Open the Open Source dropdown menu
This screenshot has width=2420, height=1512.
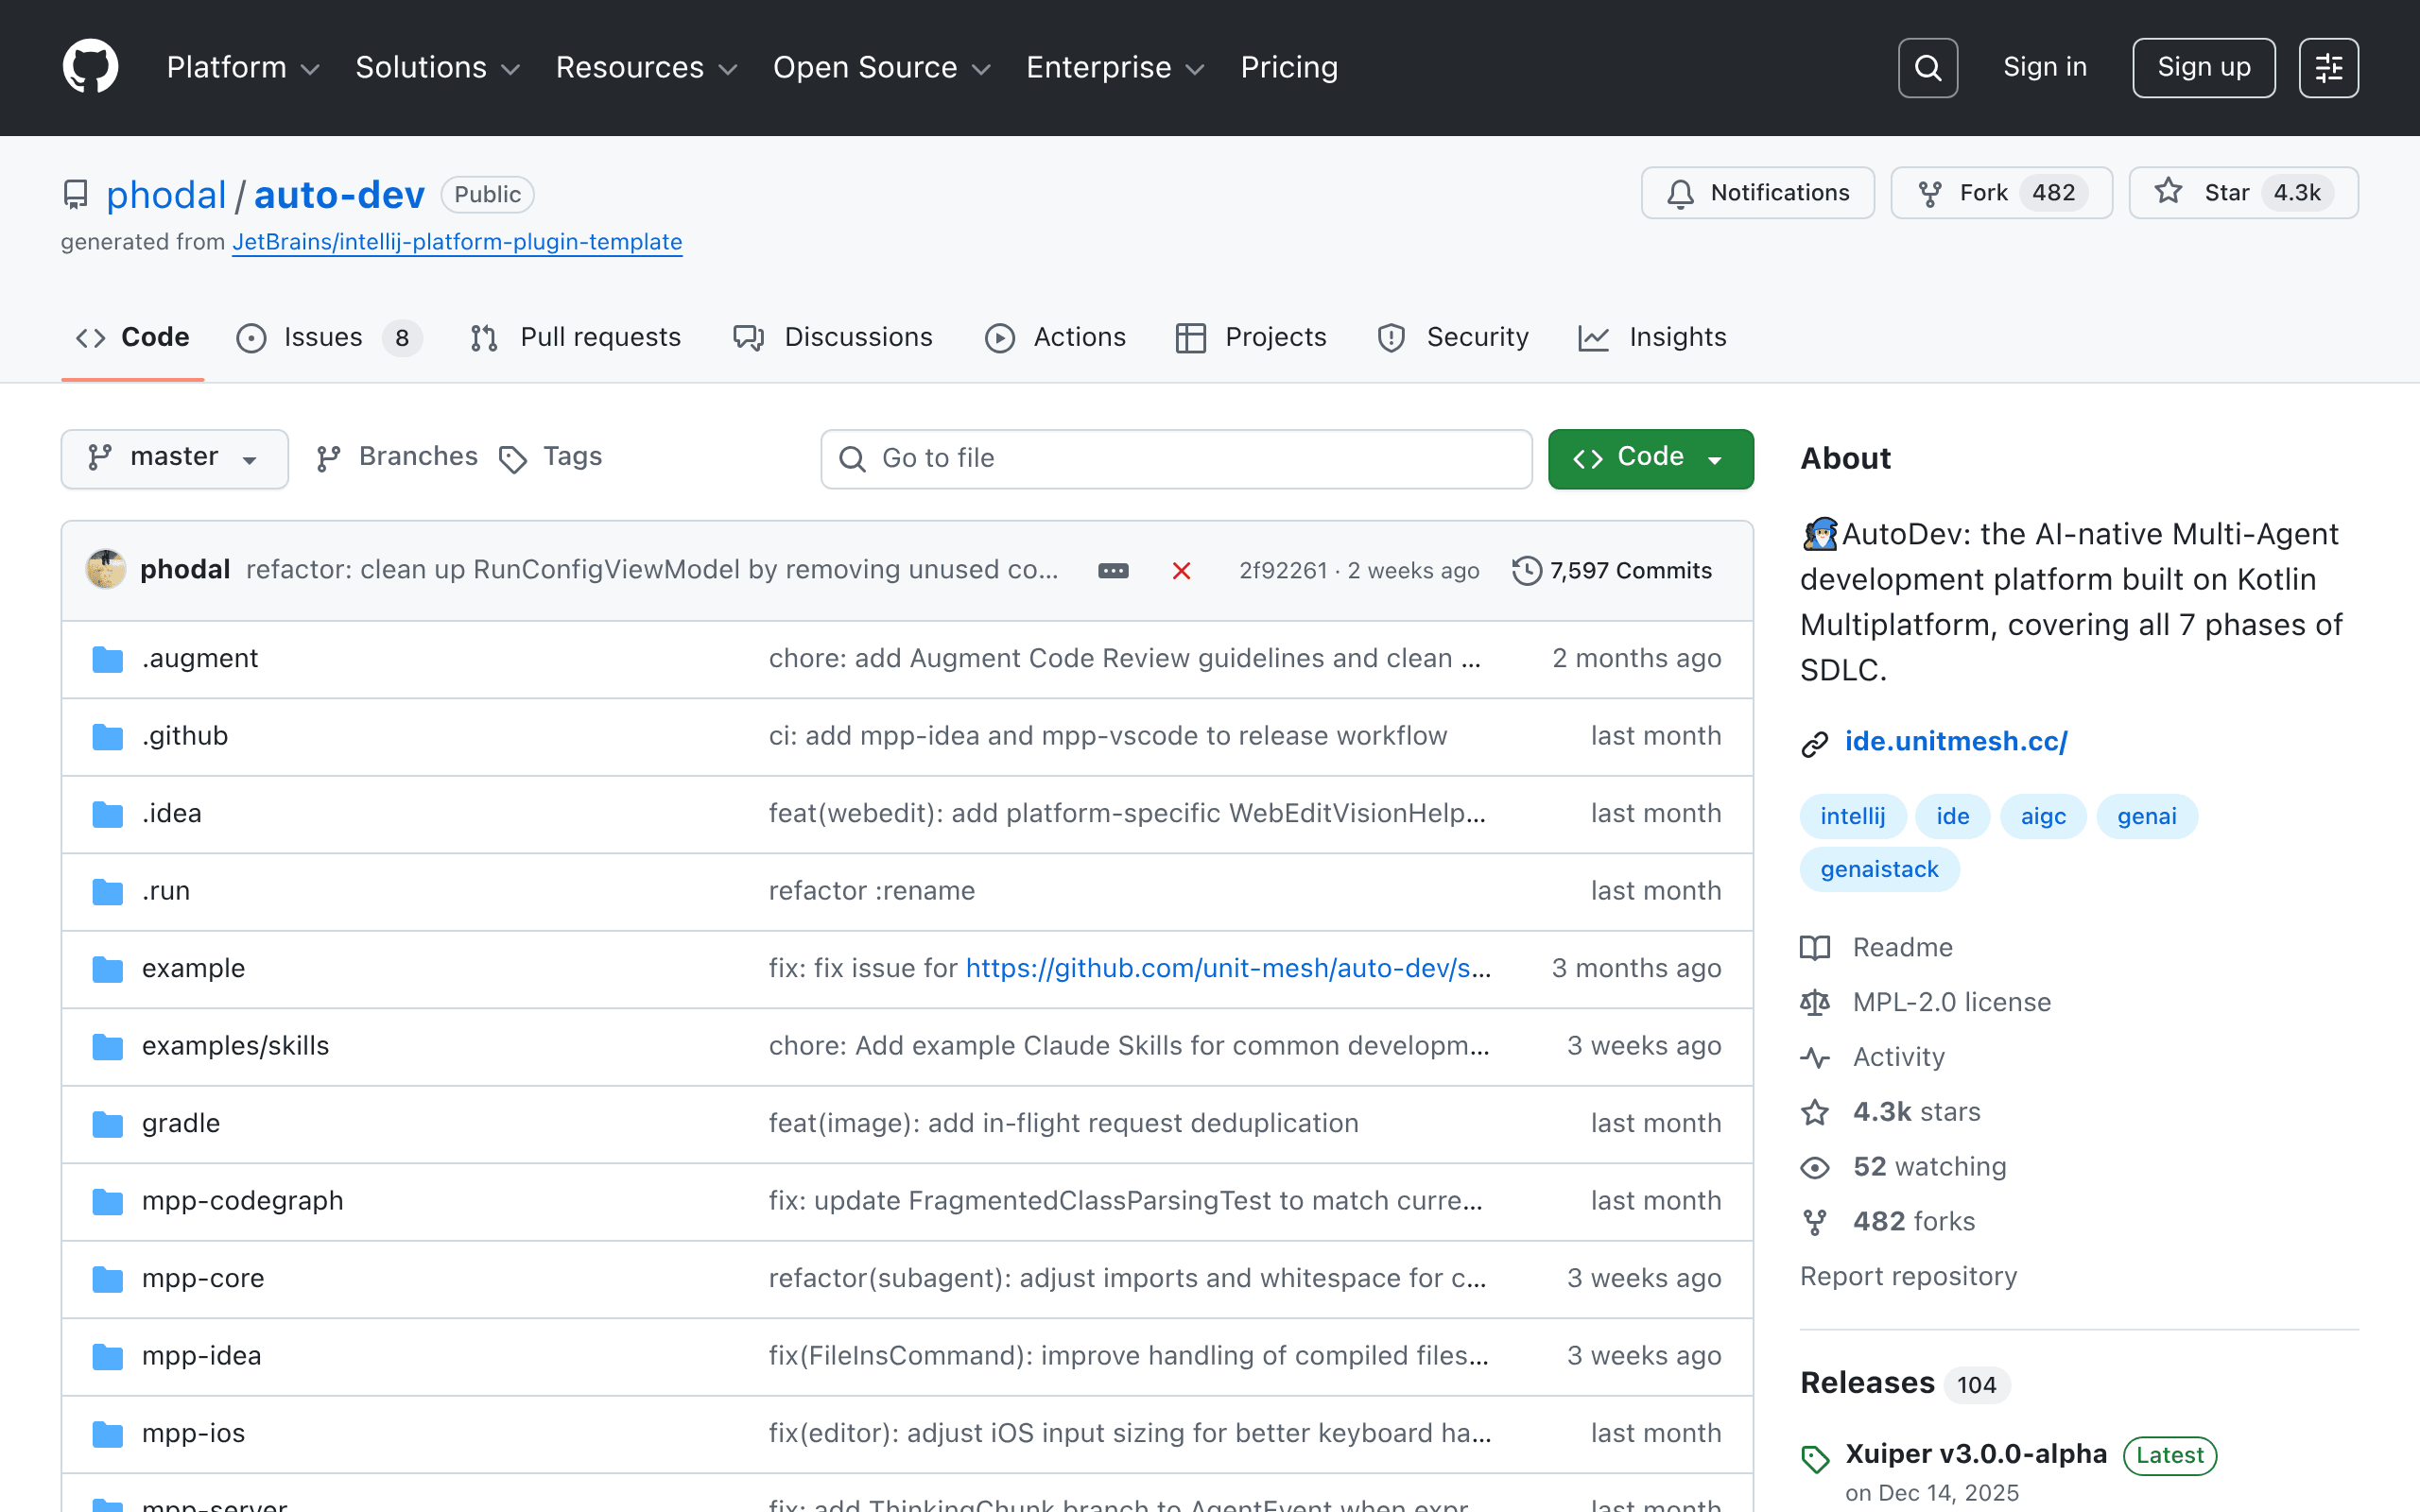881,67
